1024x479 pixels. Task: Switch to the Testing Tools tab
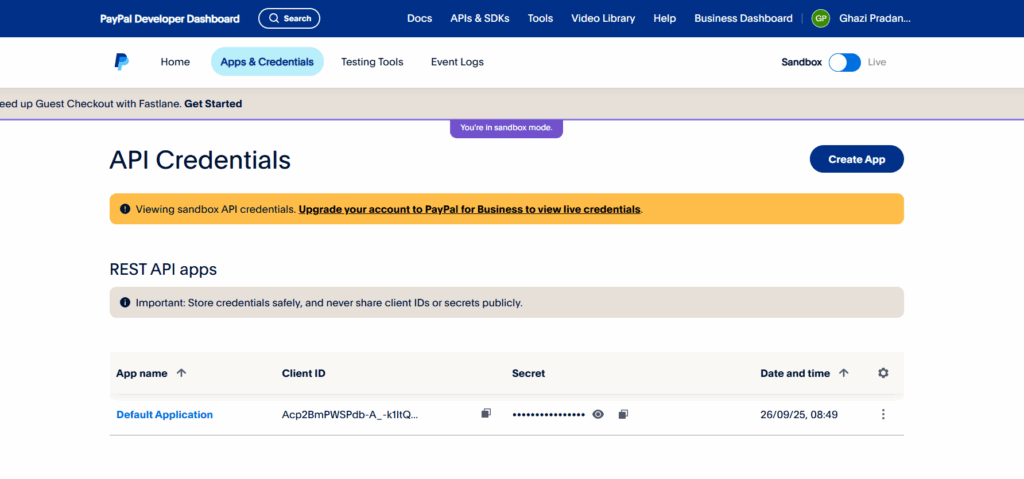[x=372, y=62]
